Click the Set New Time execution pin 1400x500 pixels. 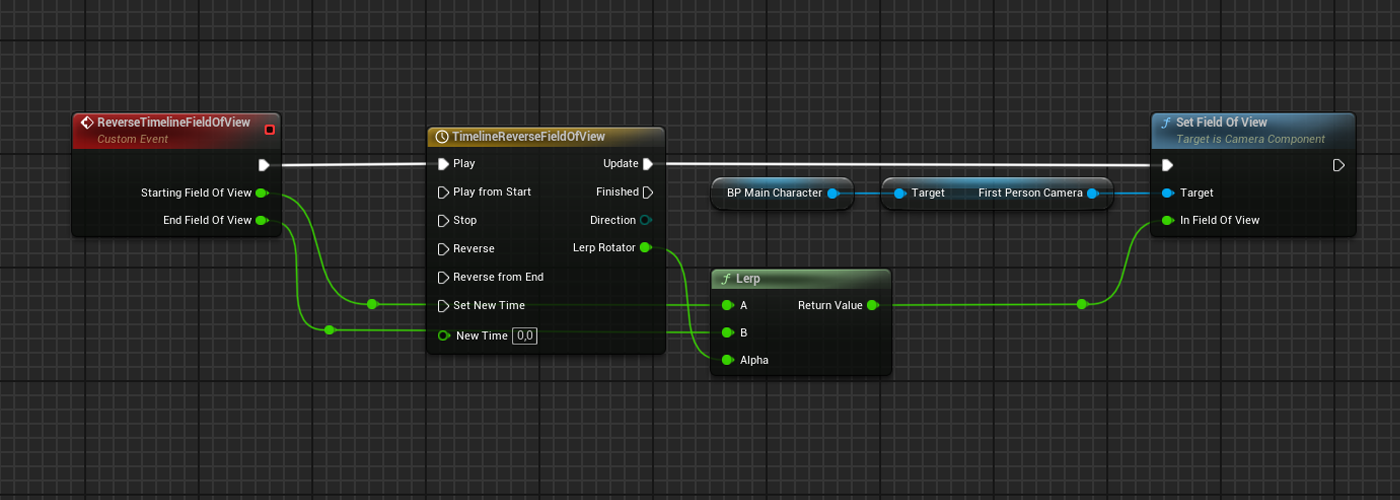(x=443, y=306)
